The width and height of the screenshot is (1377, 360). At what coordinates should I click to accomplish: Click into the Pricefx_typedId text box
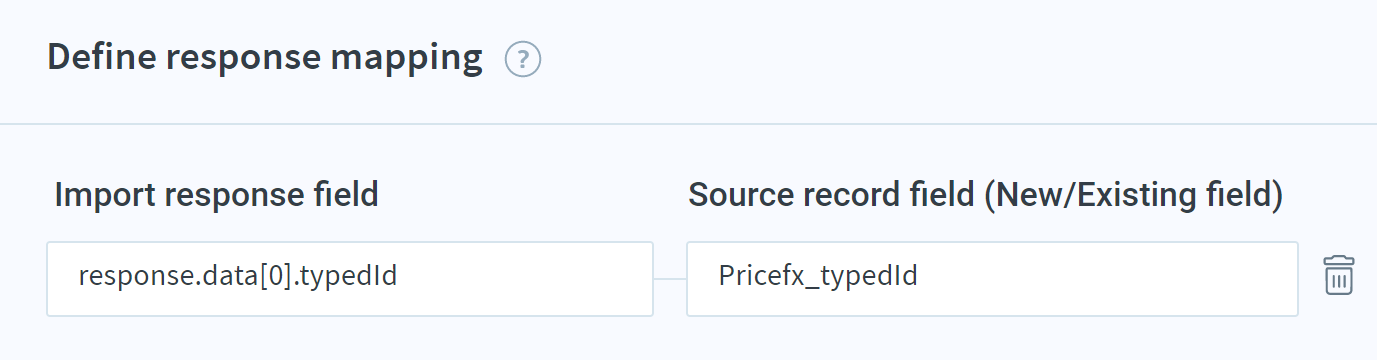coord(992,278)
